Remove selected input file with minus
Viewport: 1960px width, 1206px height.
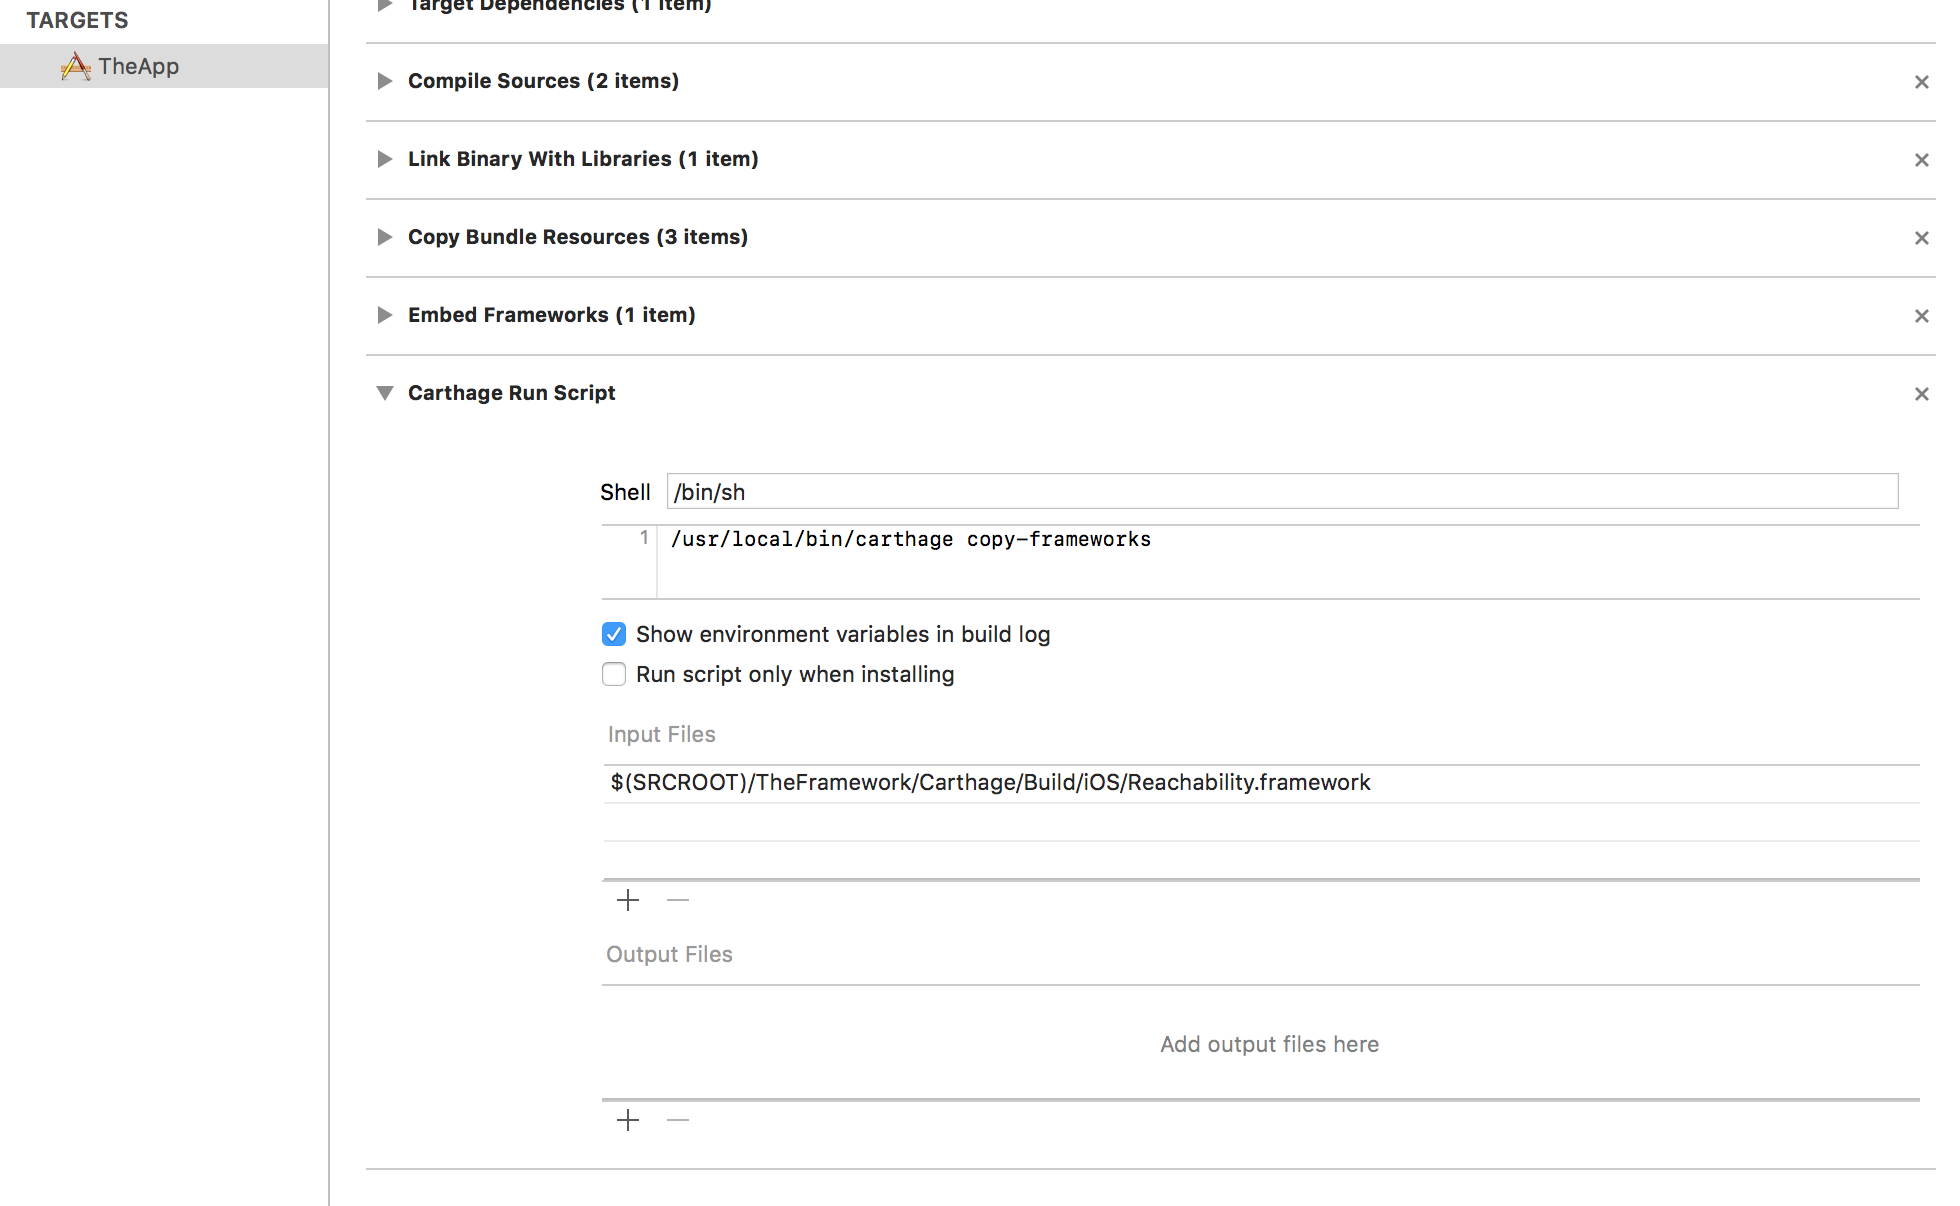(x=678, y=900)
